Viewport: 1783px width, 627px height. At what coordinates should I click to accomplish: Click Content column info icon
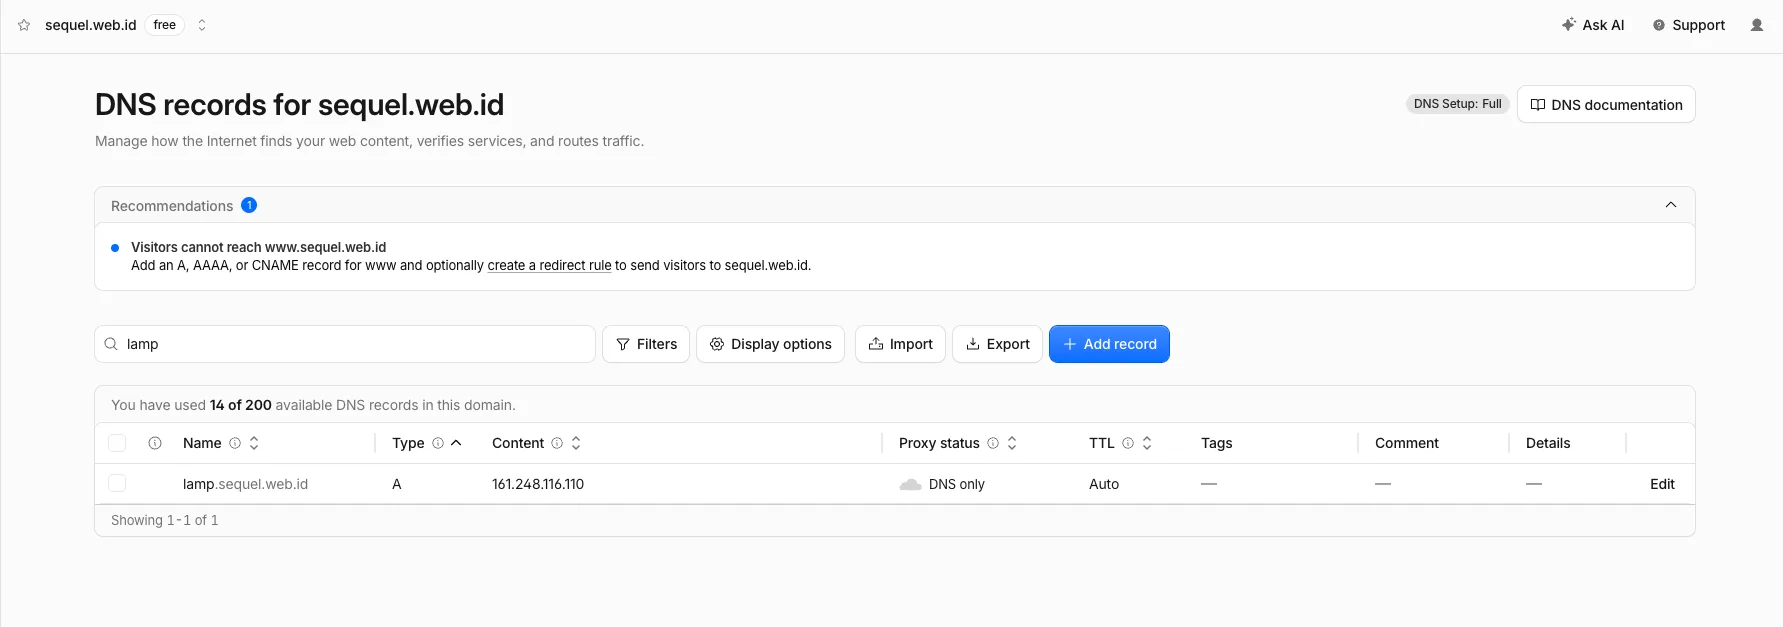[x=557, y=443]
